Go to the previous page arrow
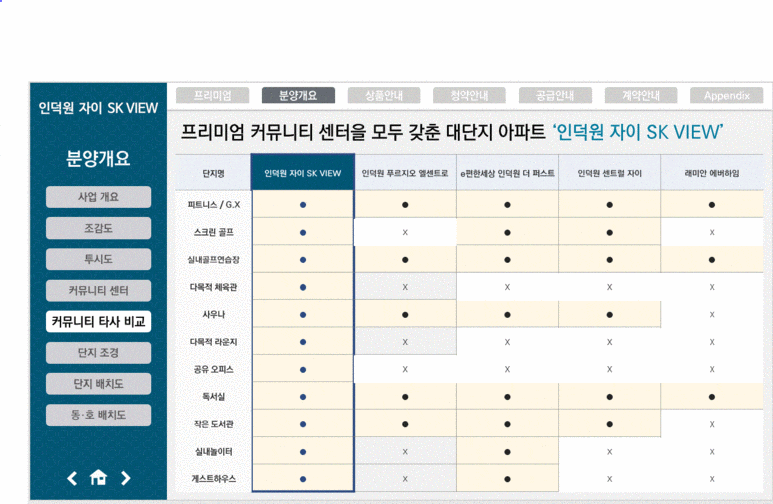The width and height of the screenshot is (773, 504). point(72,478)
